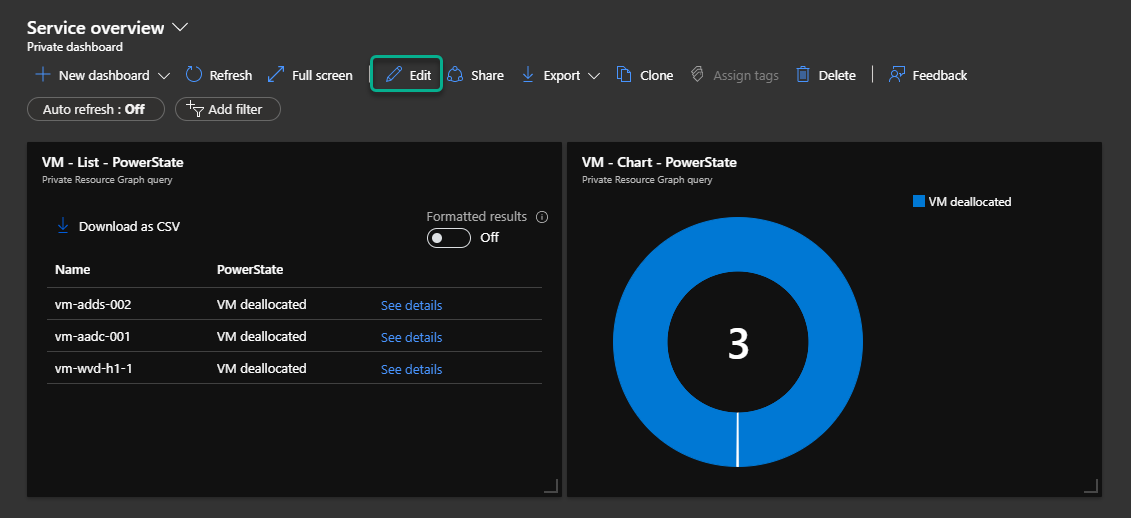Click the VM - Chart - PowerState title
This screenshot has width=1131, height=518.
(659, 162)
